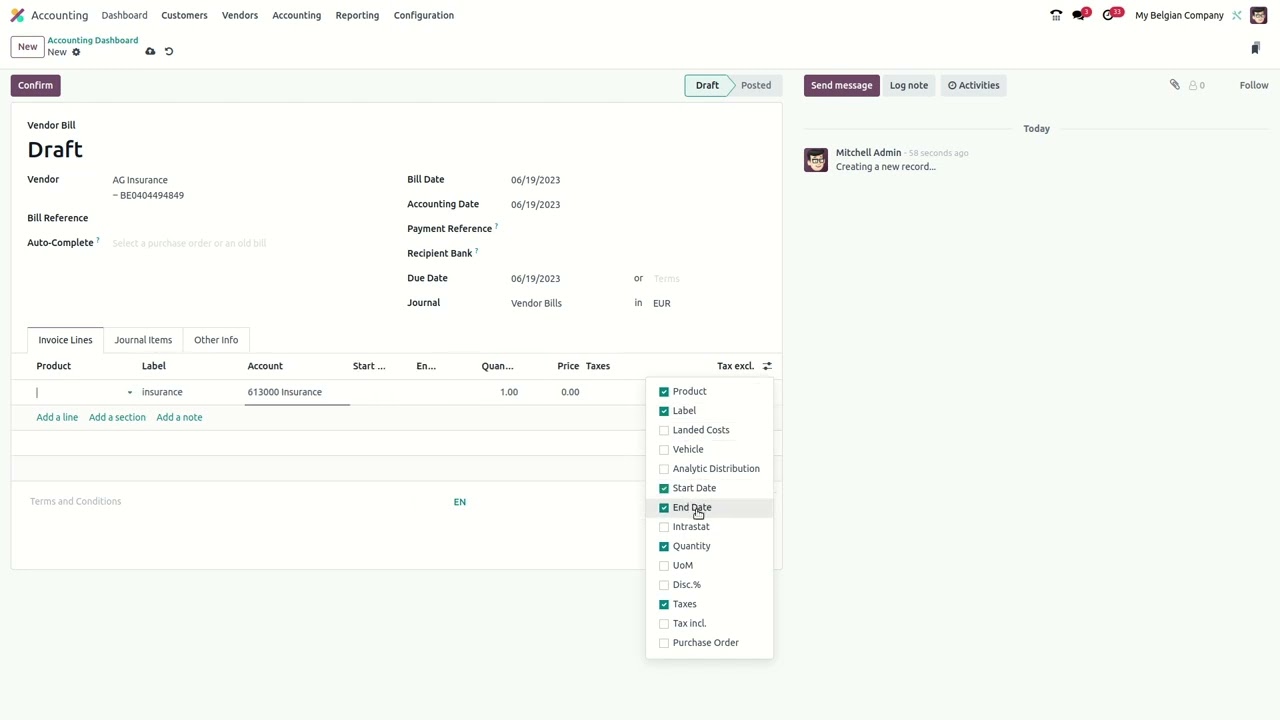Open Mitchell Admin user avatar menu
1280x720 pixels.
coord(1258,15)
